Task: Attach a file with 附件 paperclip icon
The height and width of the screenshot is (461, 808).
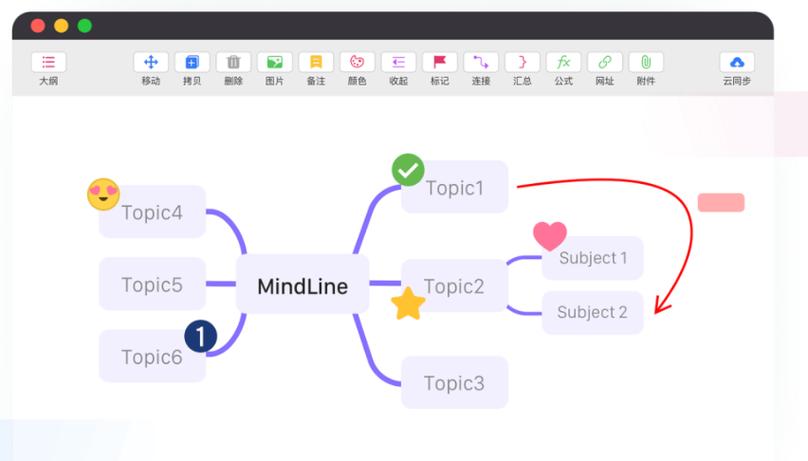Action: coord(646,62)
